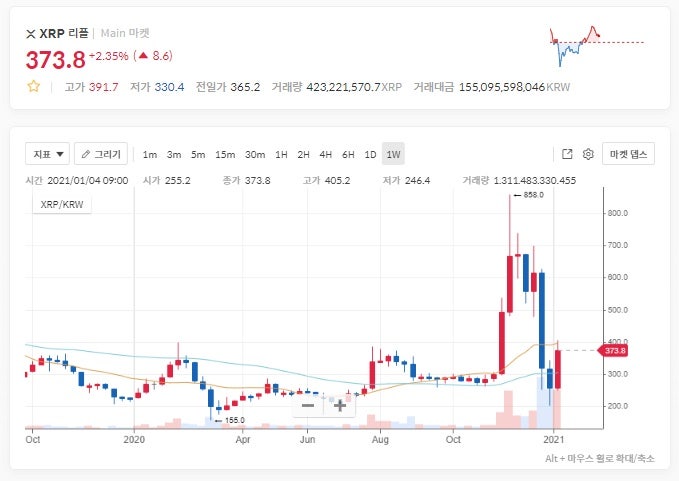Click the 155.0 low price marker
This screenshot has width=679, height=481.
pyautogui.click(x=230, y=420)
